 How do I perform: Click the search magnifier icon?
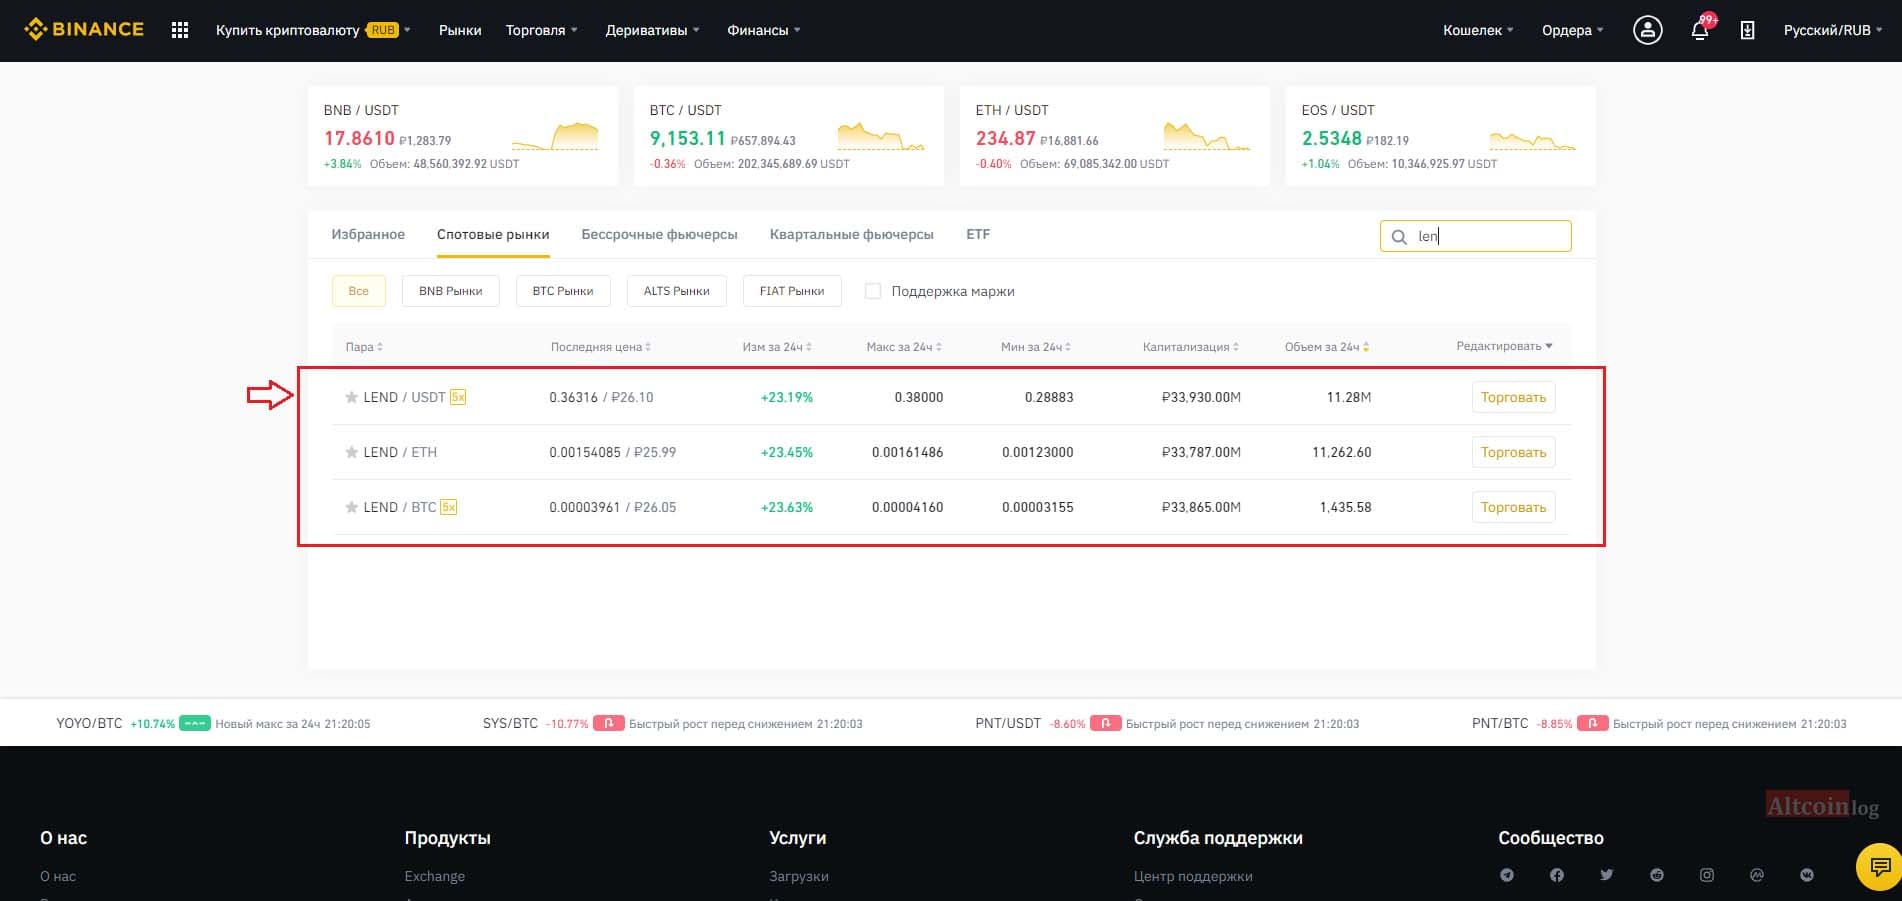tap(1399, 237)
